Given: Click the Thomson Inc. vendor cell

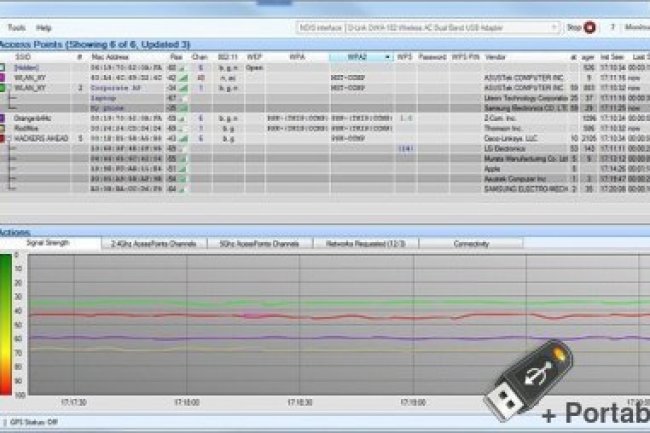Looking at the screenshot, I should pyautogui.click(x=502, y=128).
